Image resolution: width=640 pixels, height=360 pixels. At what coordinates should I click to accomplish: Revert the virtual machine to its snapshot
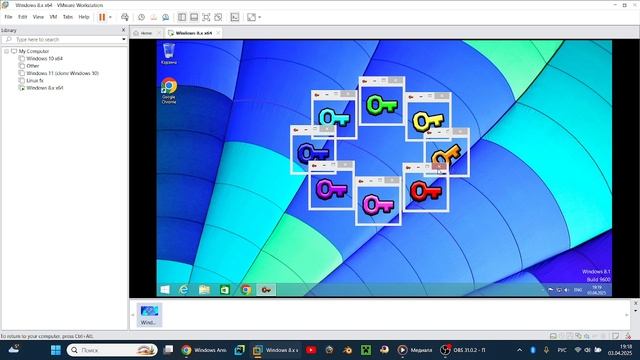[x=153, y=17]
